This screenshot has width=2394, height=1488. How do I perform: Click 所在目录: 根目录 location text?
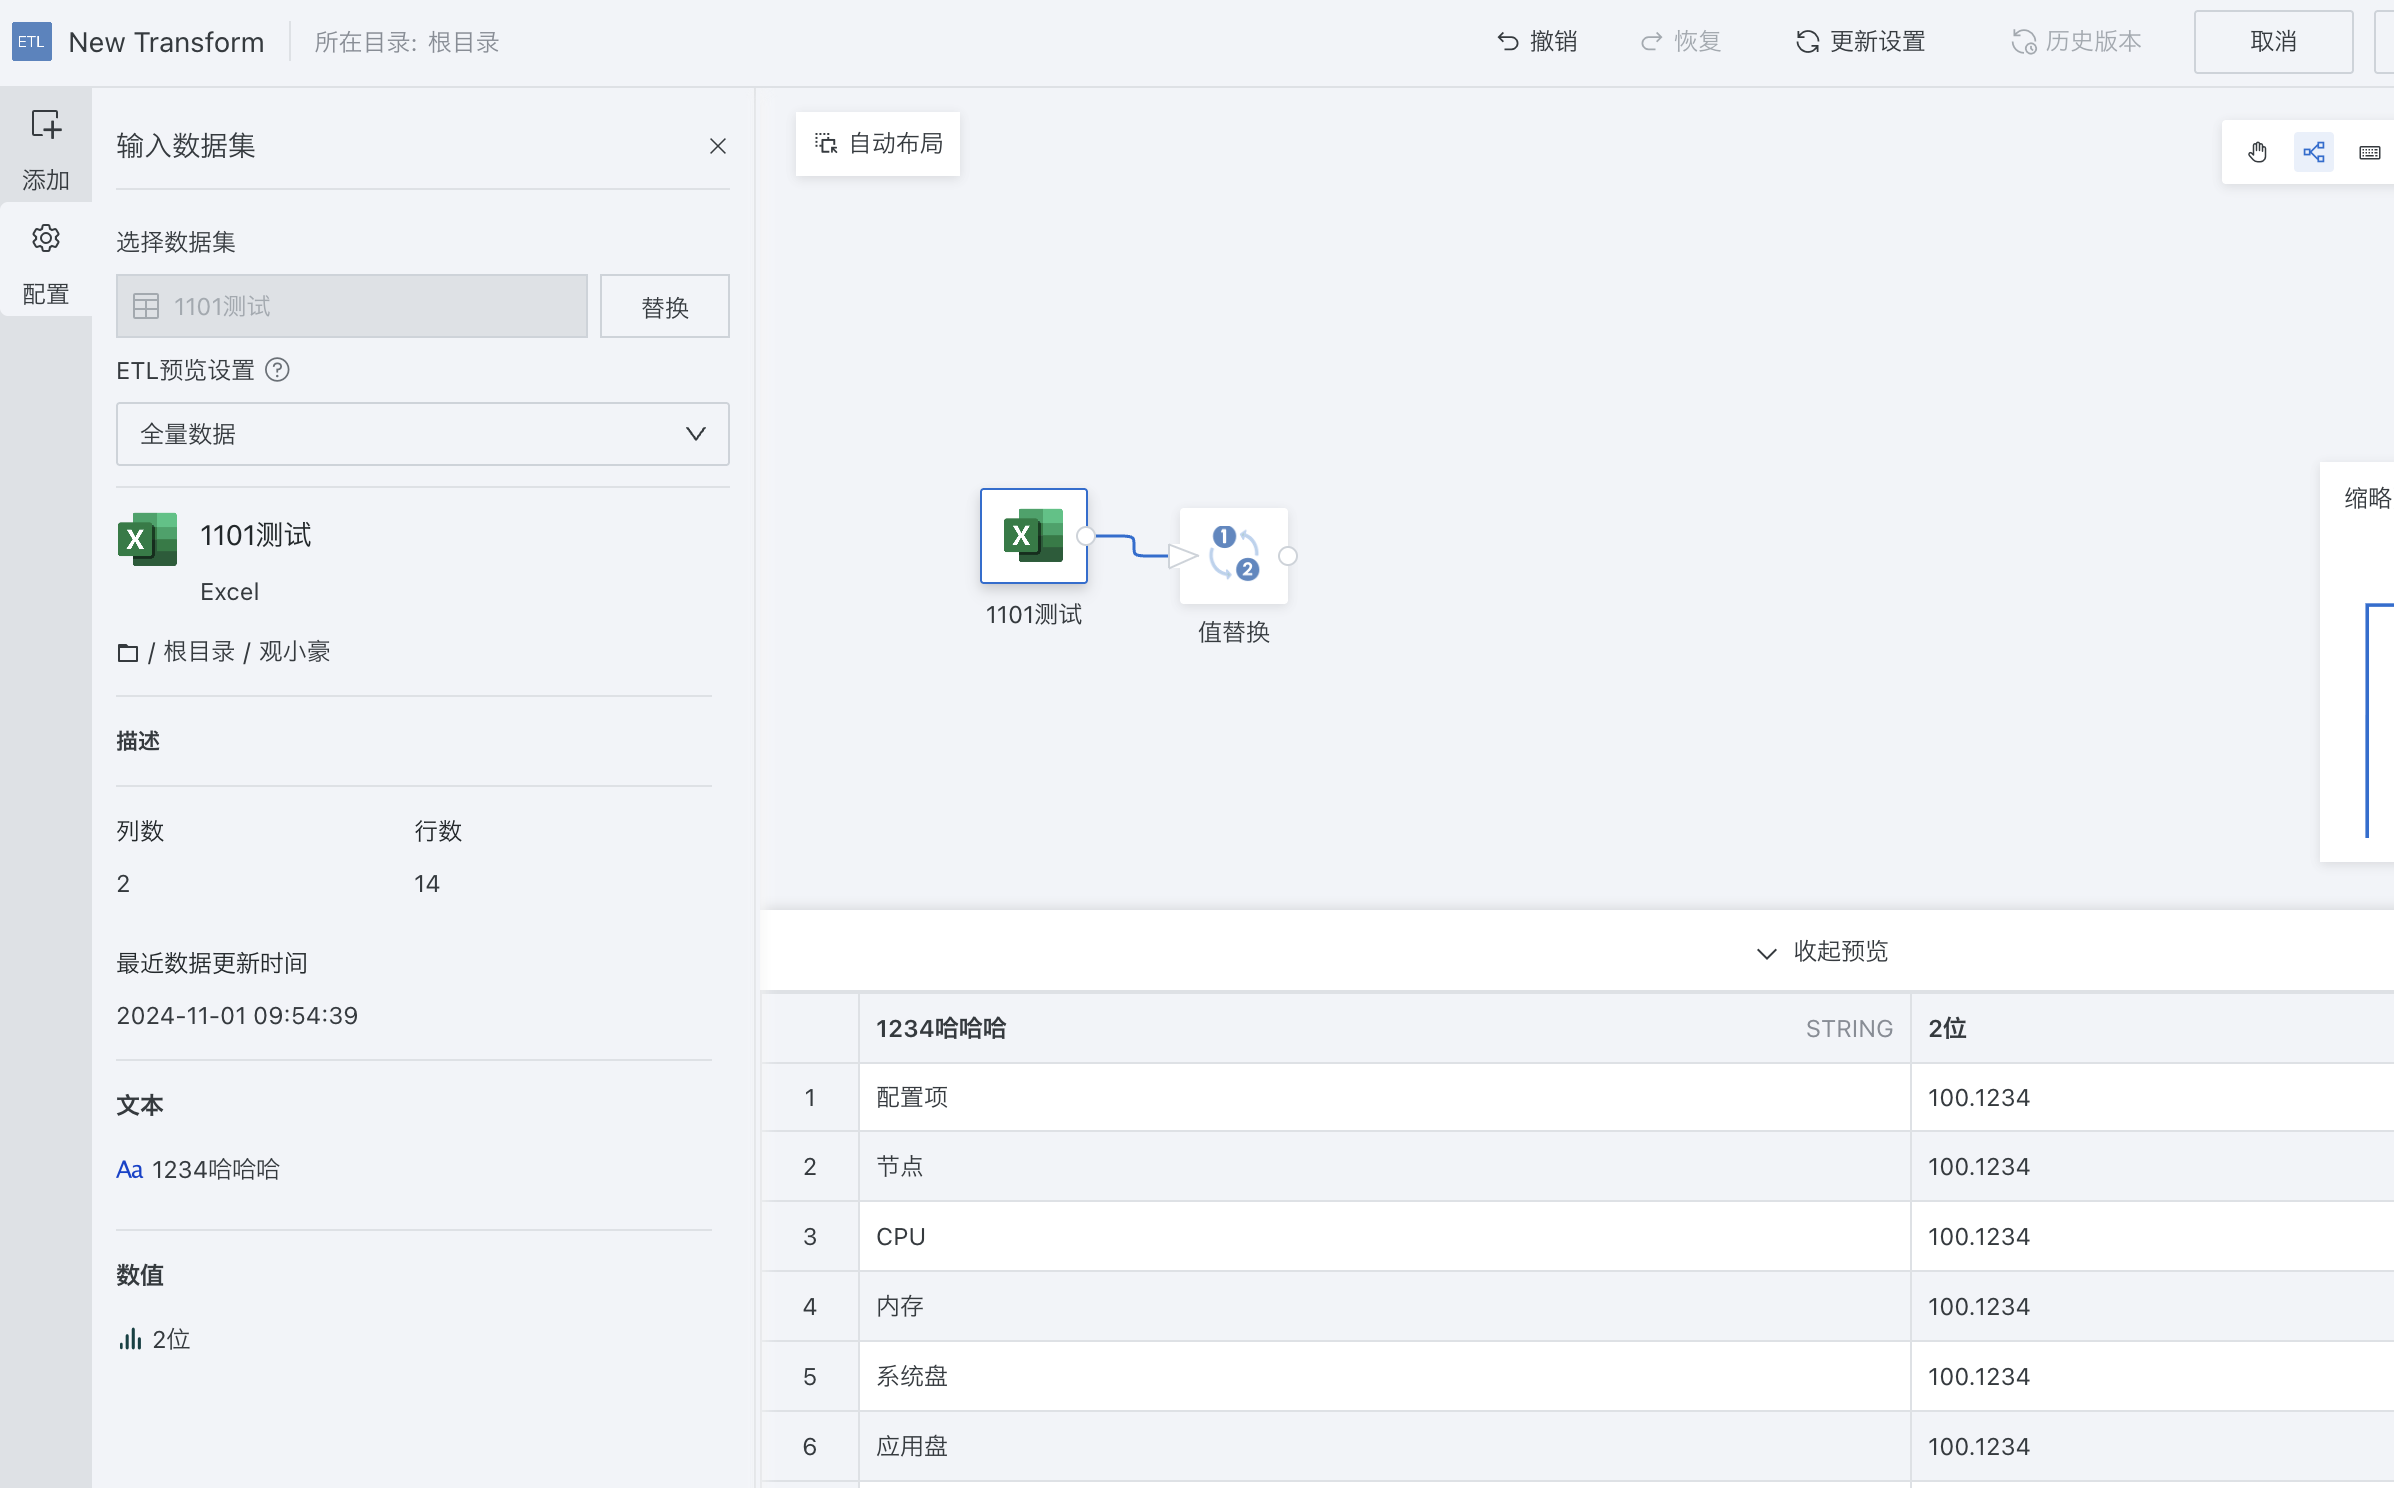[407, 42]
